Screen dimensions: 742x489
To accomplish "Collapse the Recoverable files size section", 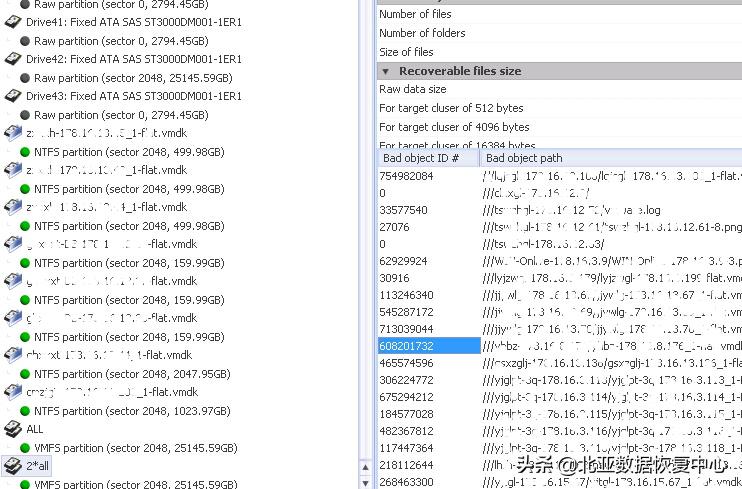I will click(386, 71).
